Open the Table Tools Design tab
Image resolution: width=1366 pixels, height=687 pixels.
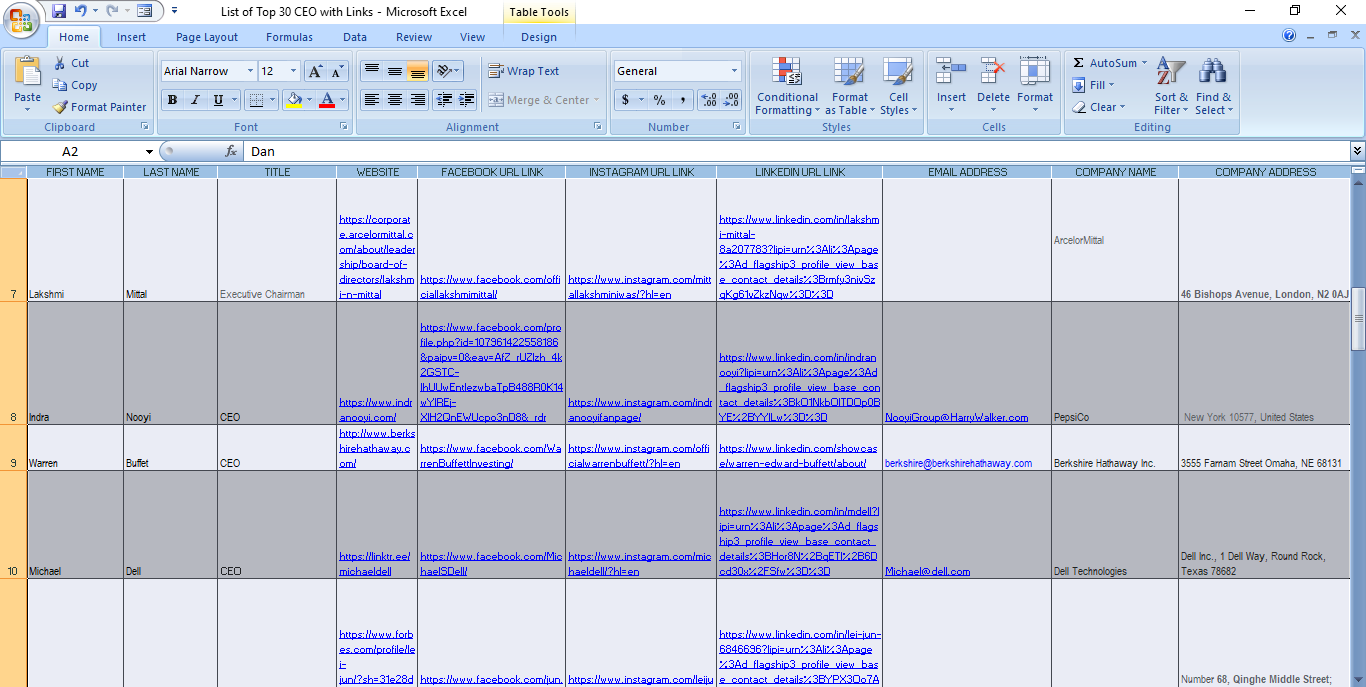click(x=539, y=37)
